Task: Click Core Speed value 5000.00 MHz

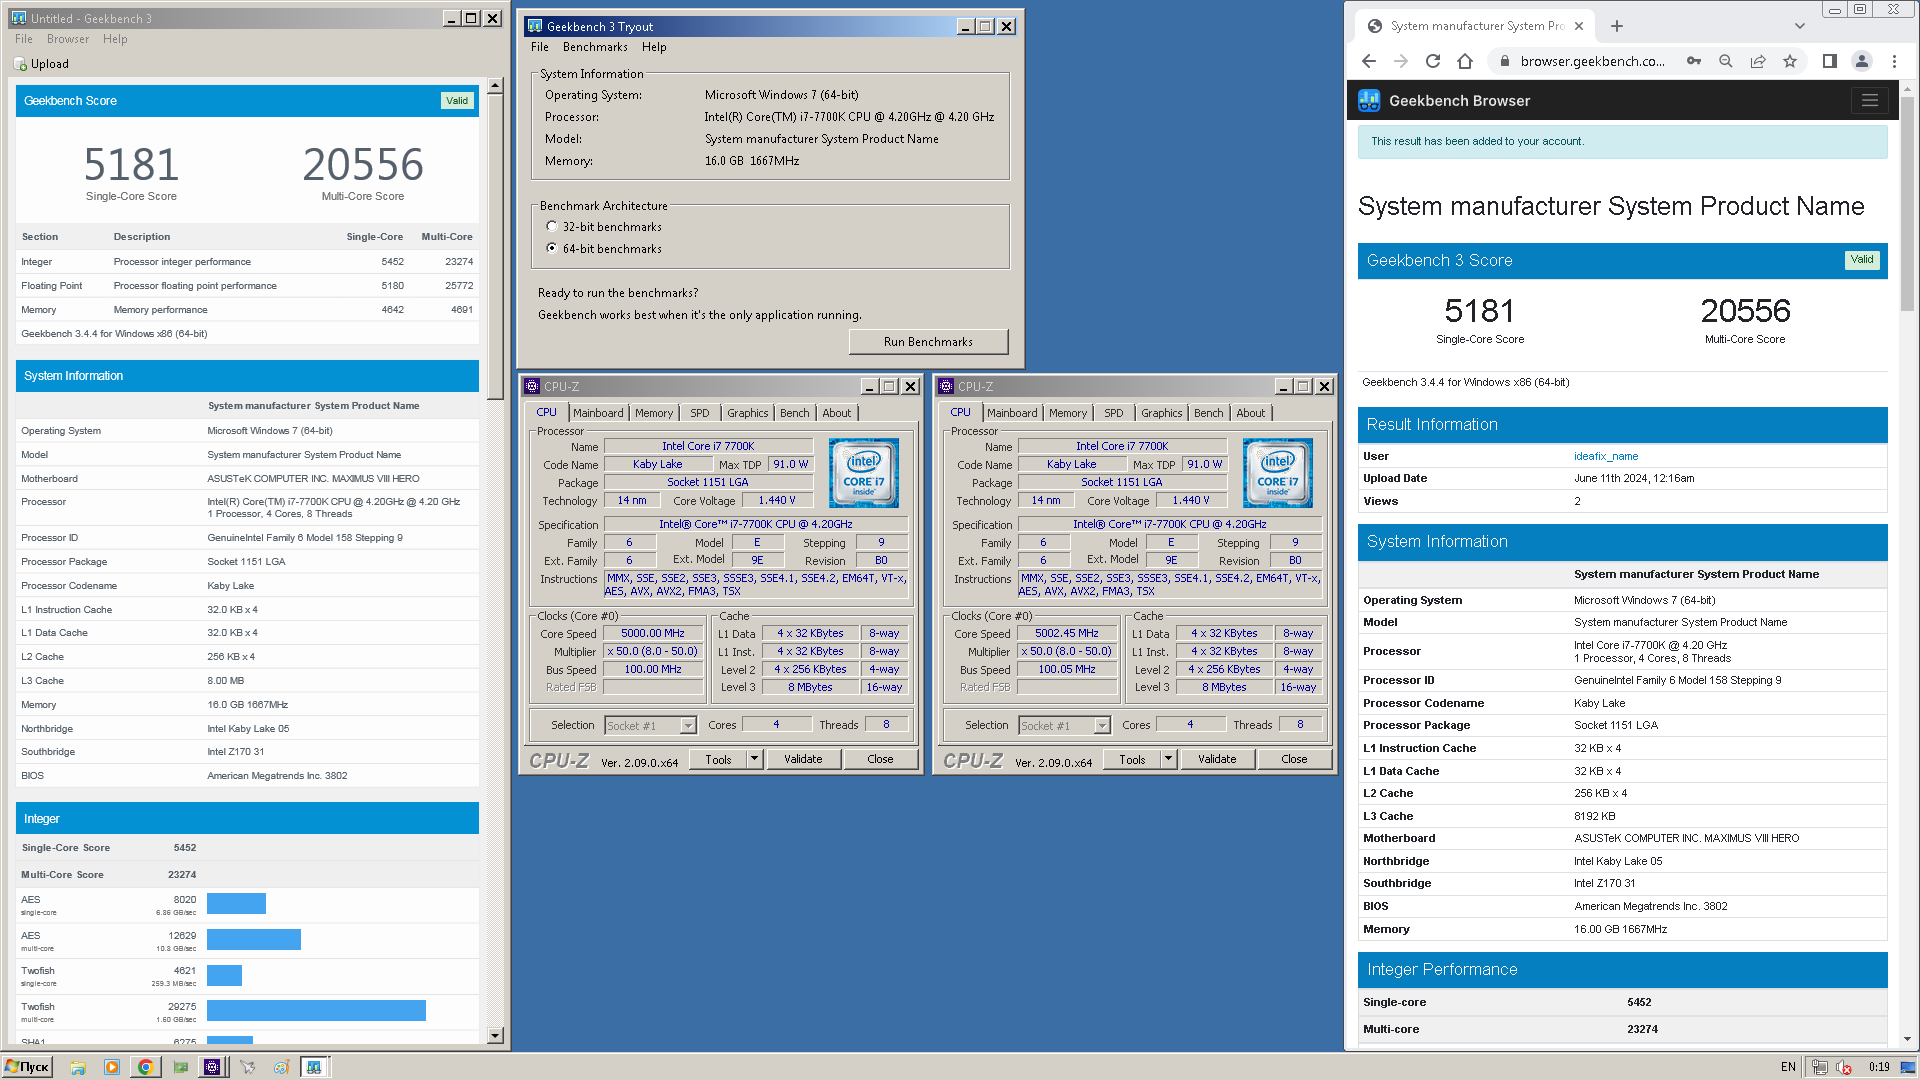Action: pos(653,634)
